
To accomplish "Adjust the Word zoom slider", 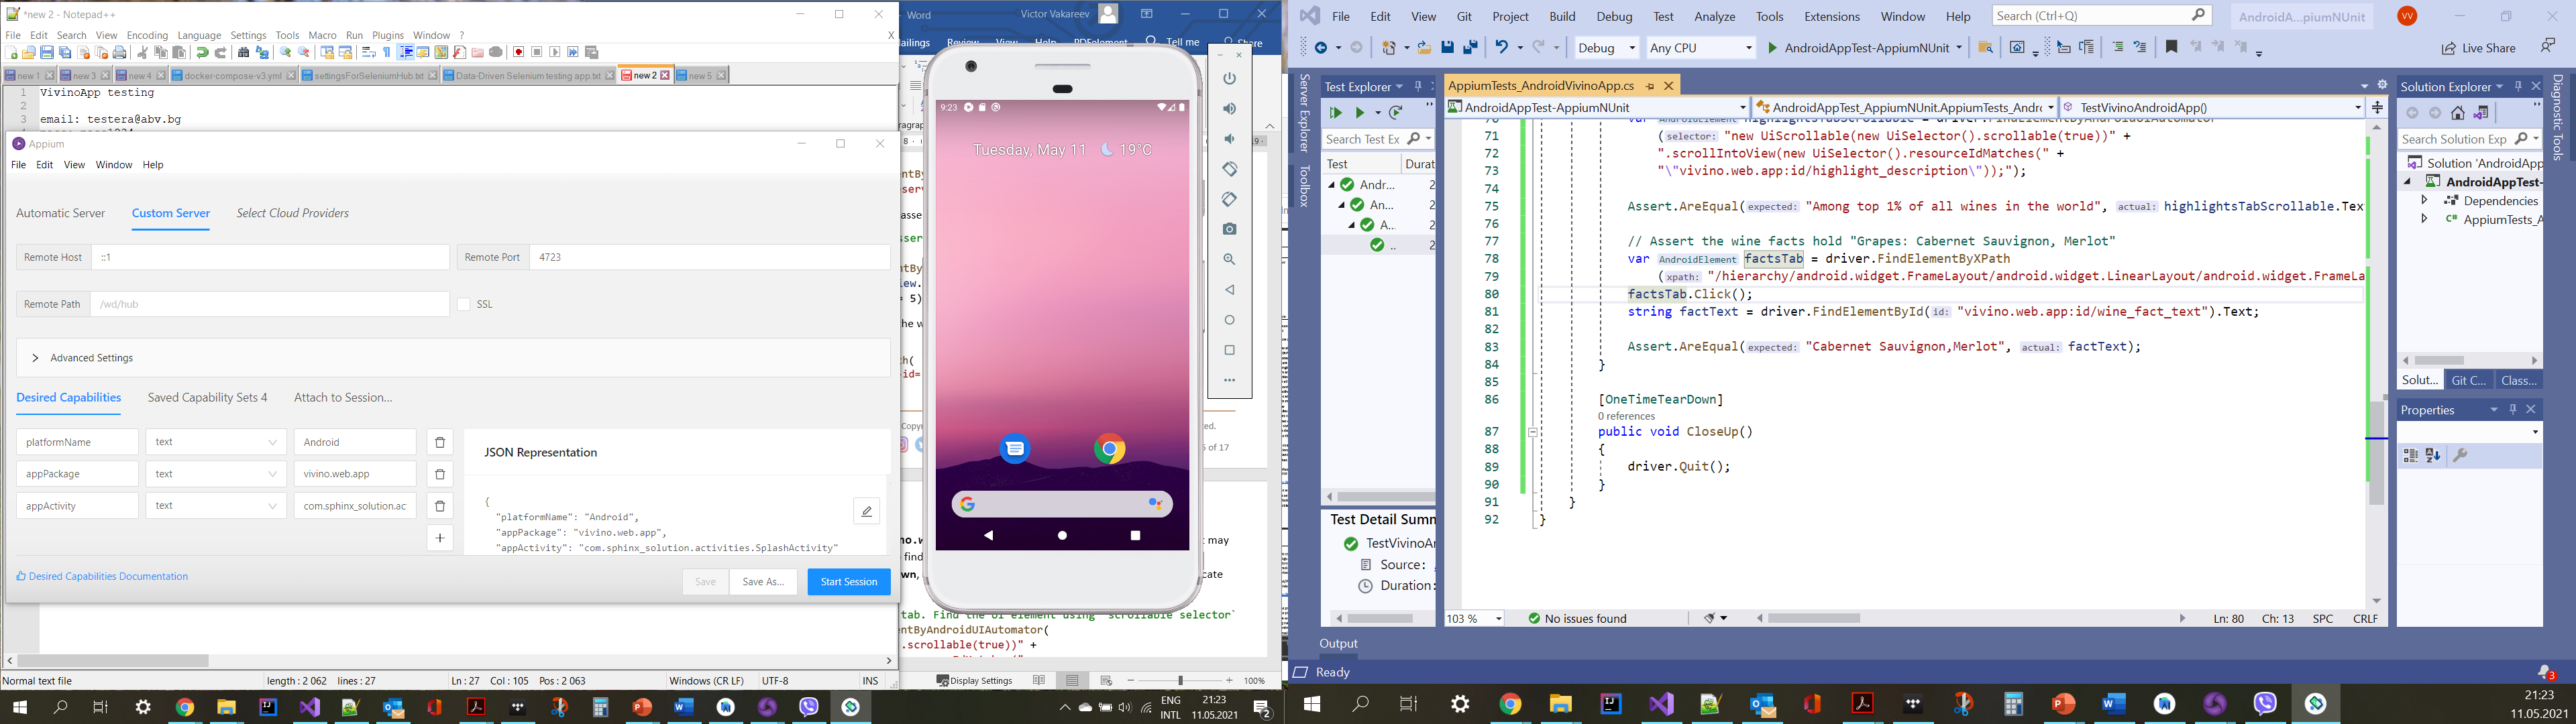I will [1180, 680].
